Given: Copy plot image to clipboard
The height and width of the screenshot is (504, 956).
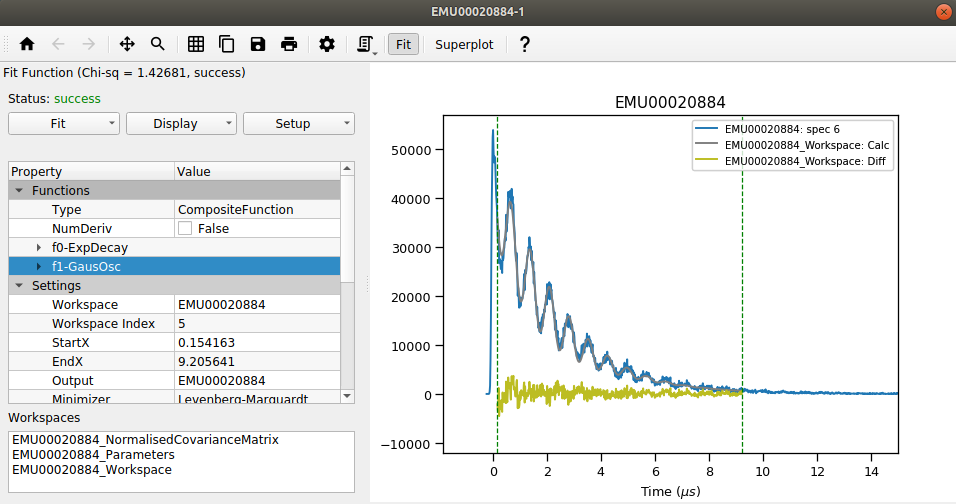Looking at the screenshot, I should 227,44.
